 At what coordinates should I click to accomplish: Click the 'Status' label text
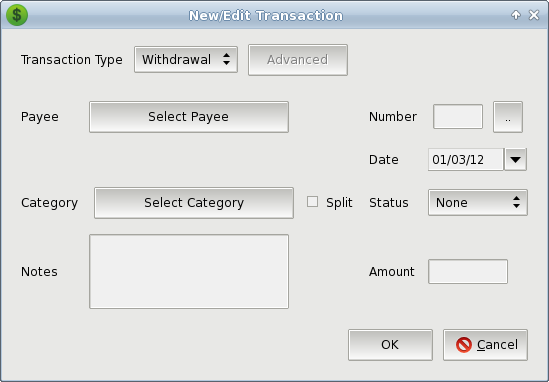click(389, 203)
